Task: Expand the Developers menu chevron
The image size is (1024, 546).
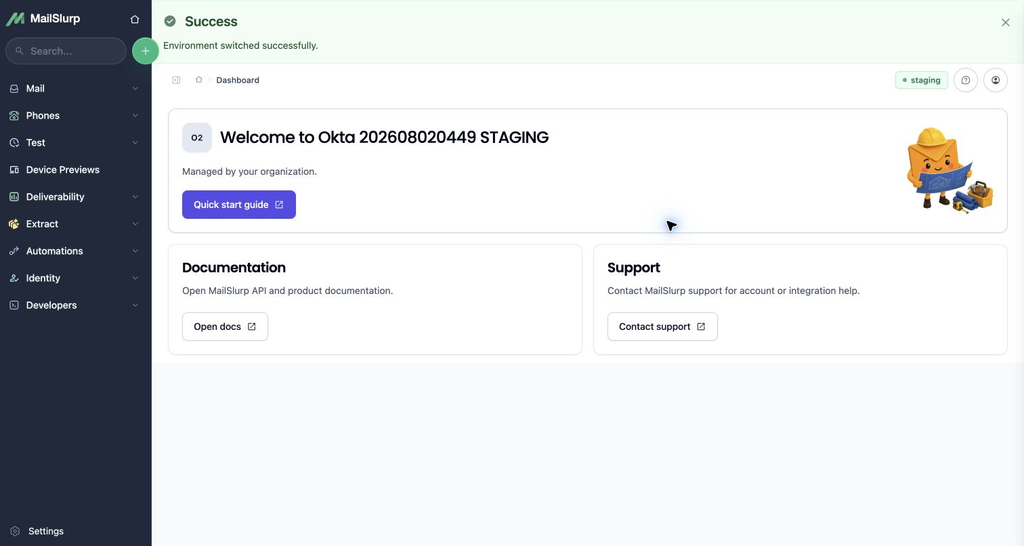Action: tap(135, 305)
